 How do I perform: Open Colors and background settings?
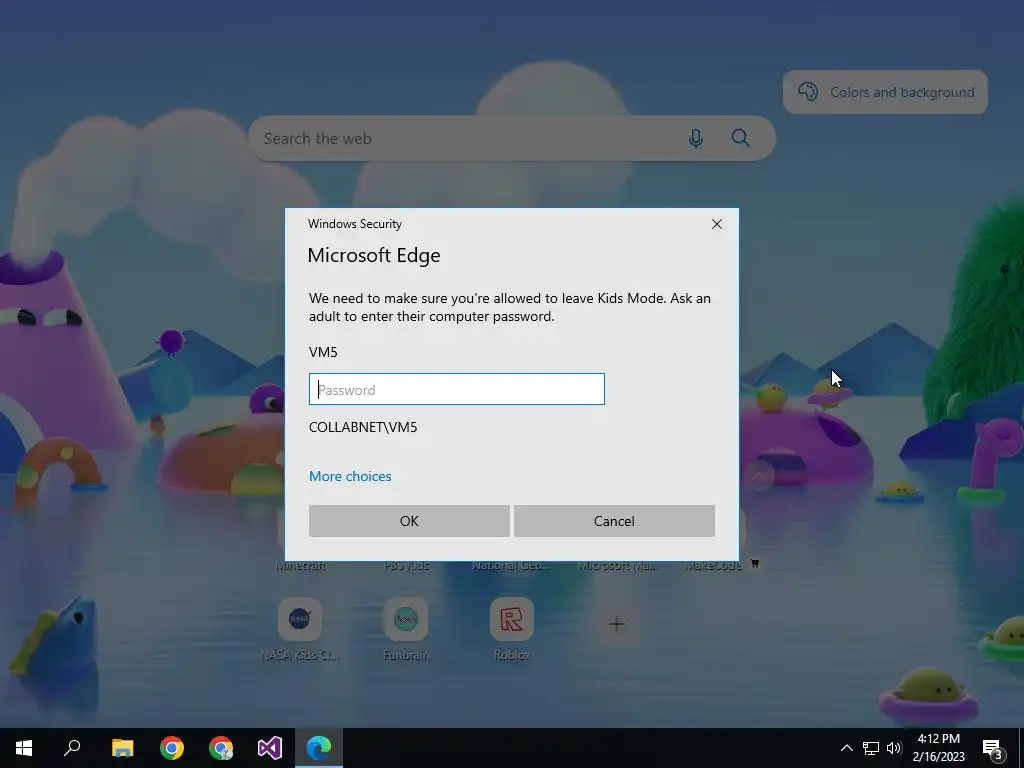click(885, 92)
